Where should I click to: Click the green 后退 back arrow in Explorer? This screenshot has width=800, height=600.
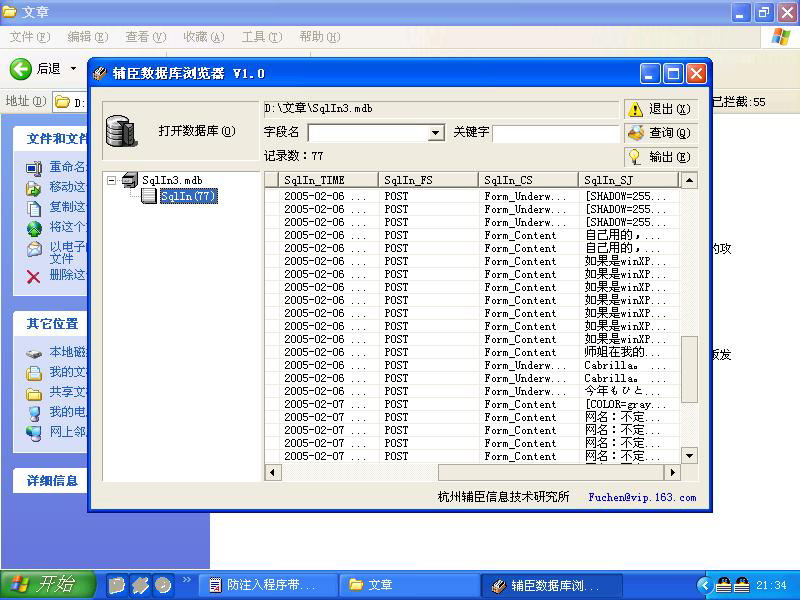pyautogui.click(x=20, y=68)
